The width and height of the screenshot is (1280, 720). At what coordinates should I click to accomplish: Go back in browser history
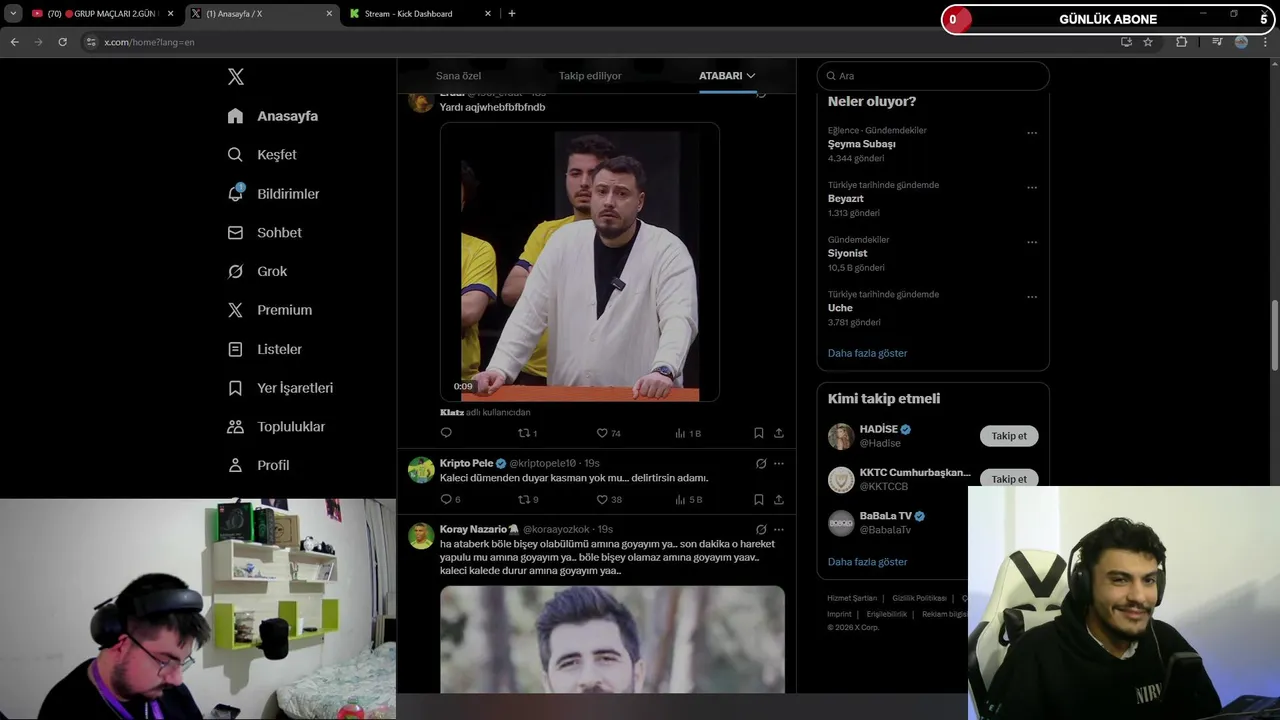click(x=14, y=42)
